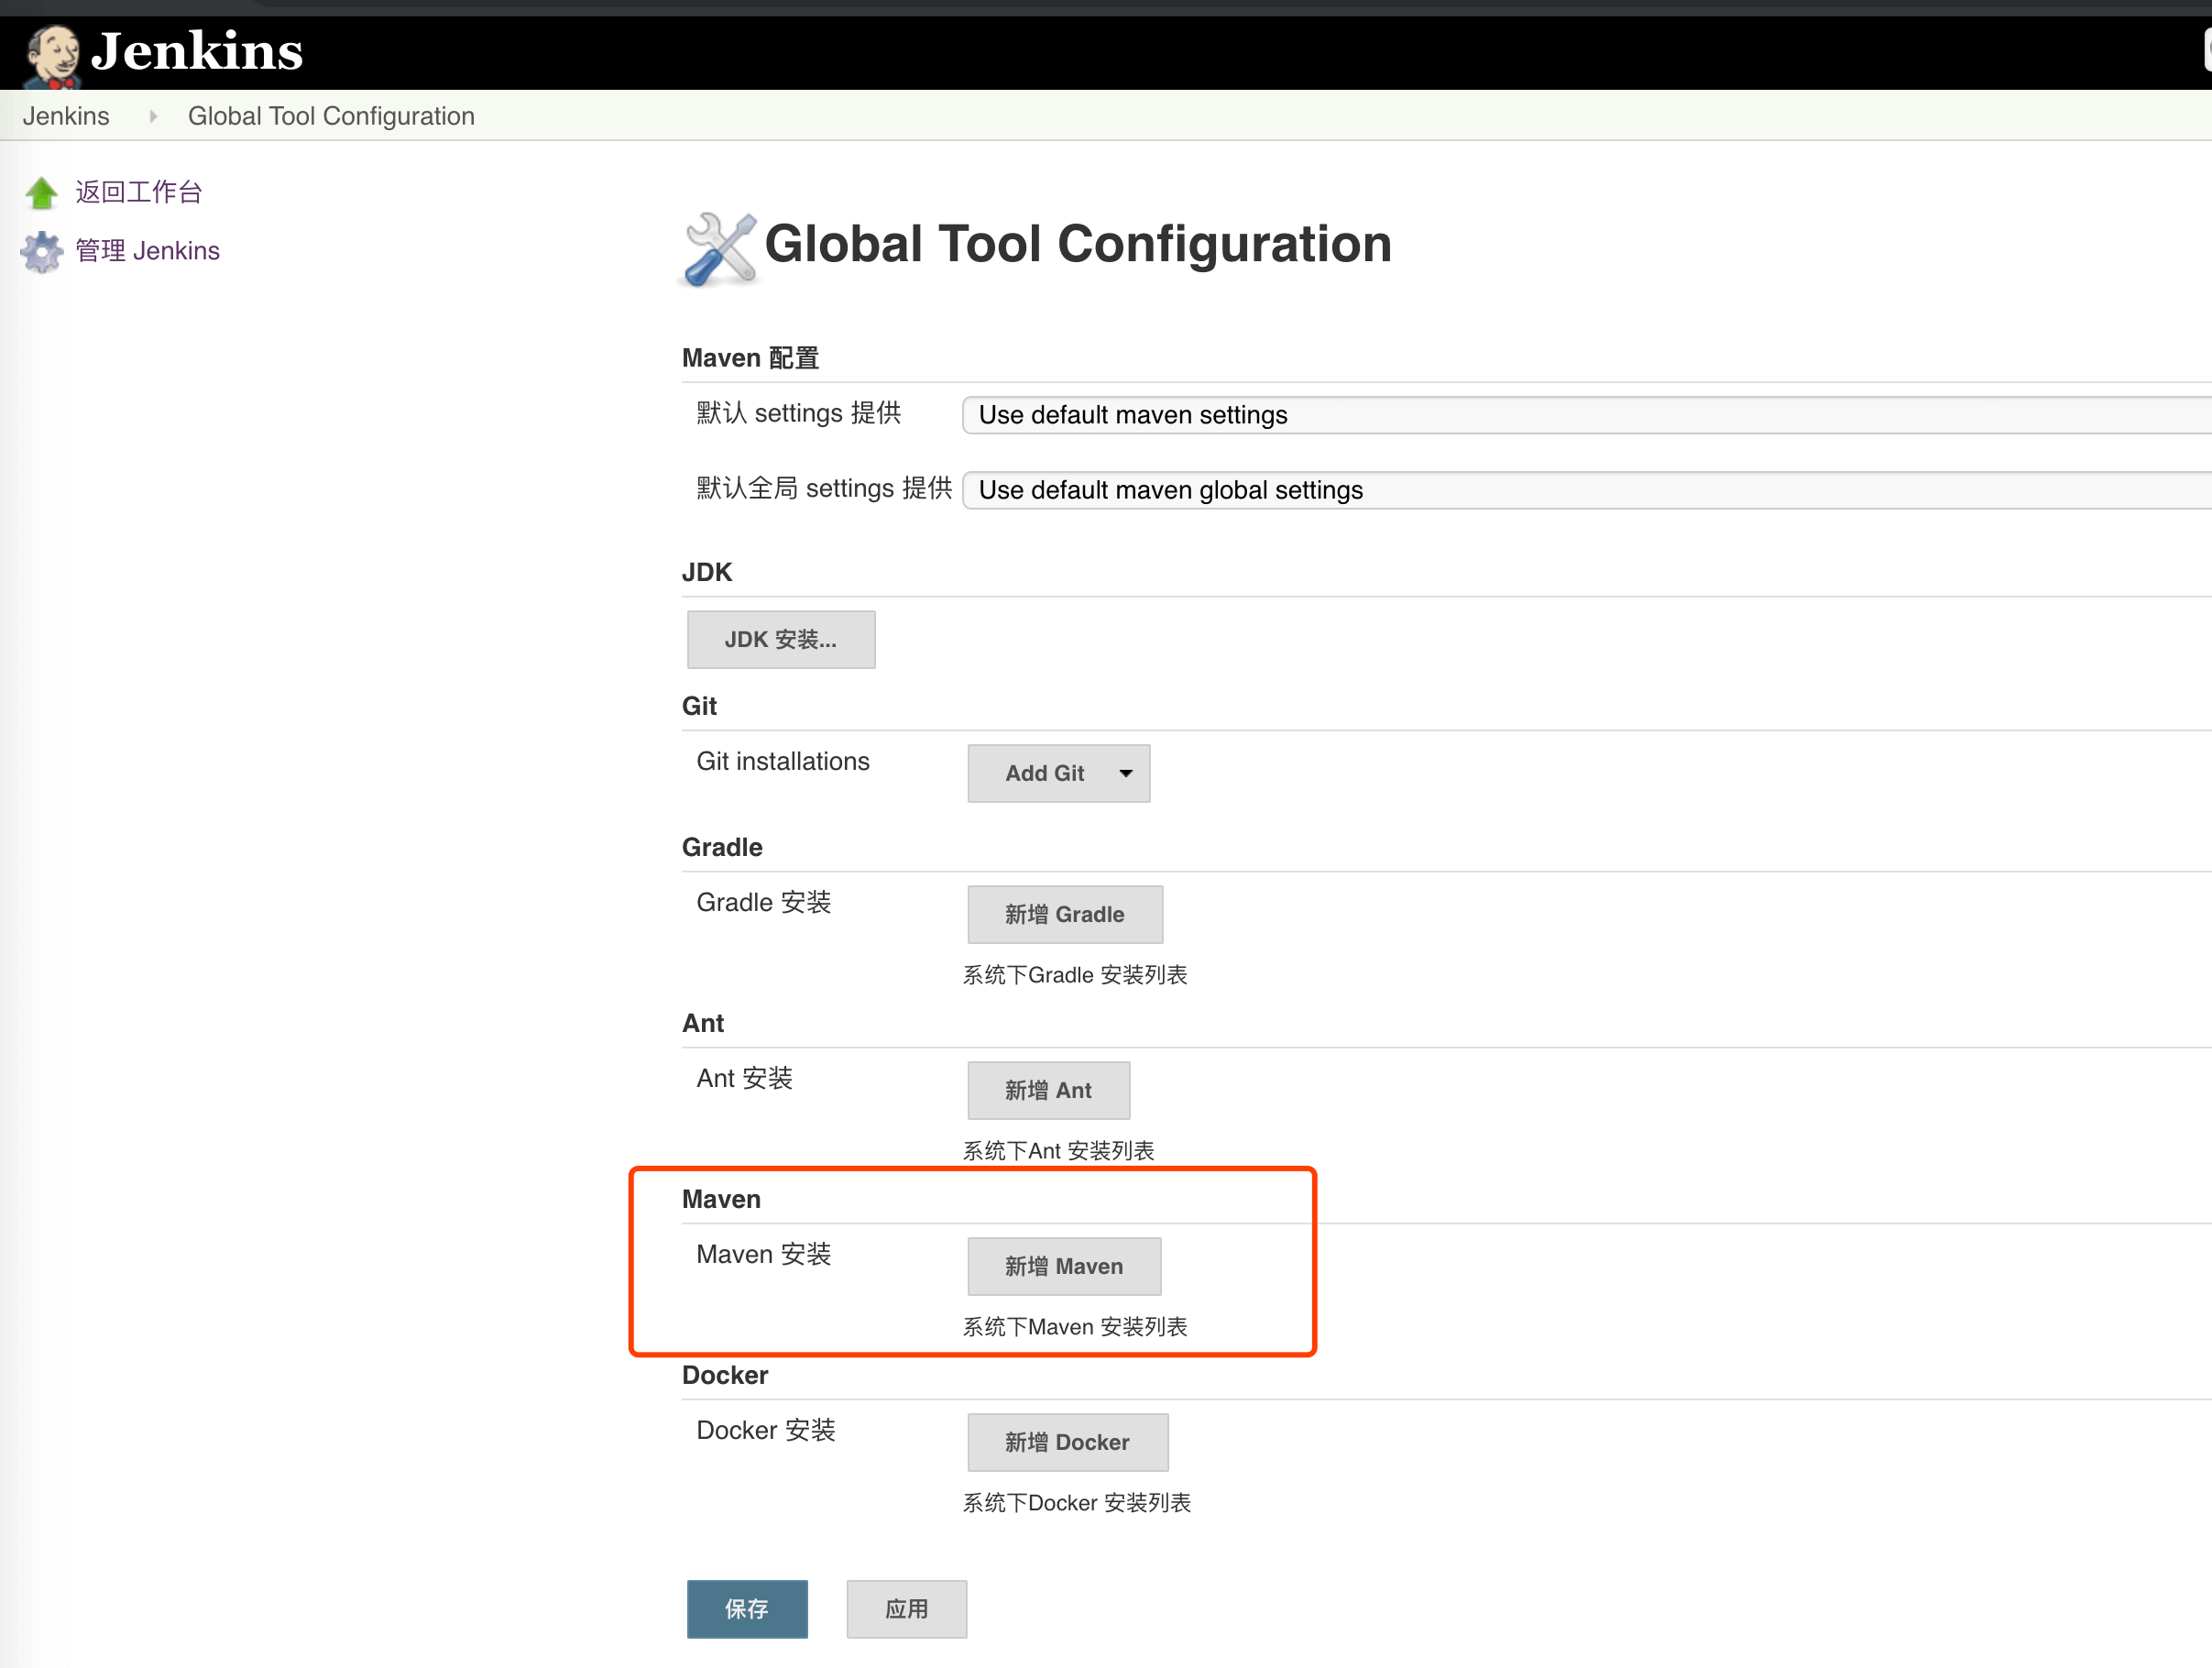Click the Maven 配置 section heading
The image size is (2212, 1668).
(x=750, y=358)
